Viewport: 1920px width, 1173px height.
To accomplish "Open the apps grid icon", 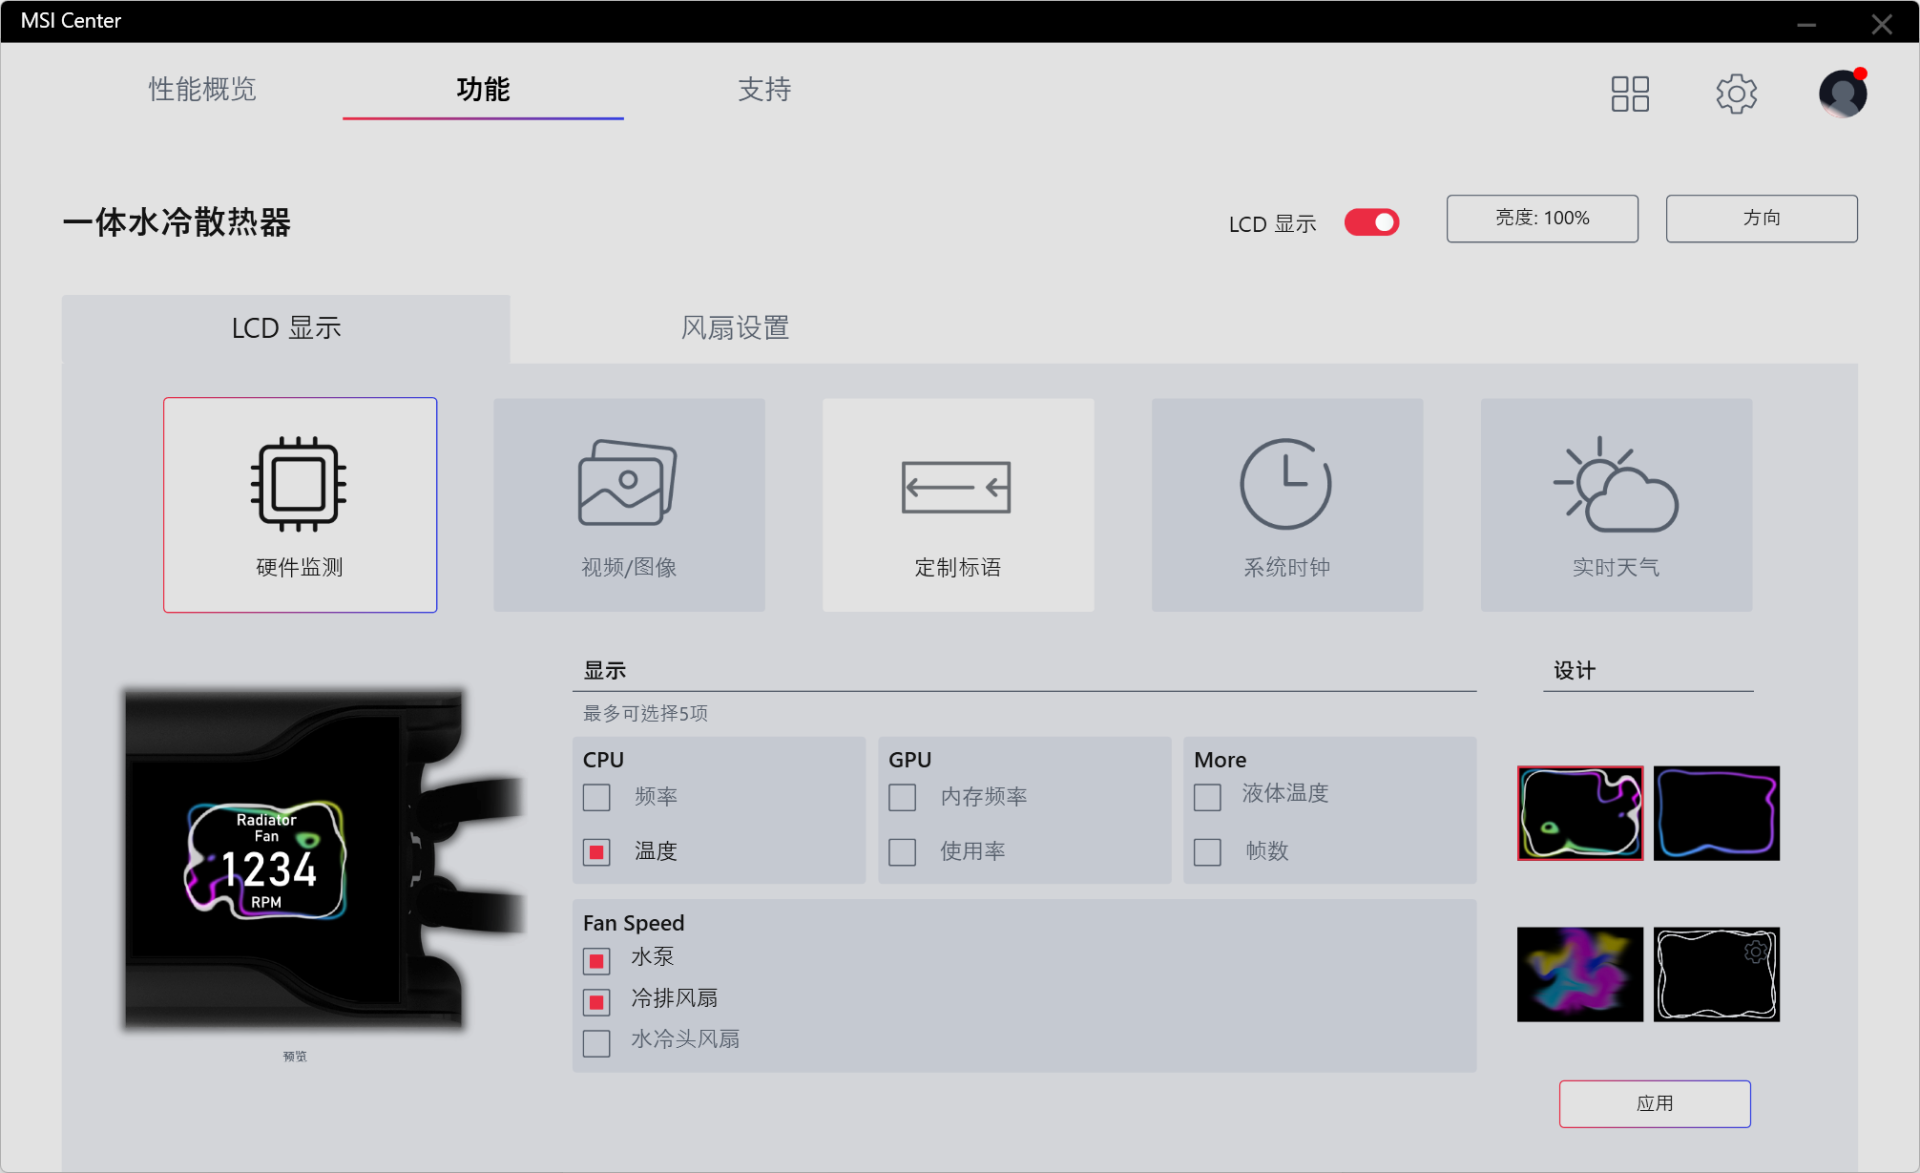I will (1630, 94).
